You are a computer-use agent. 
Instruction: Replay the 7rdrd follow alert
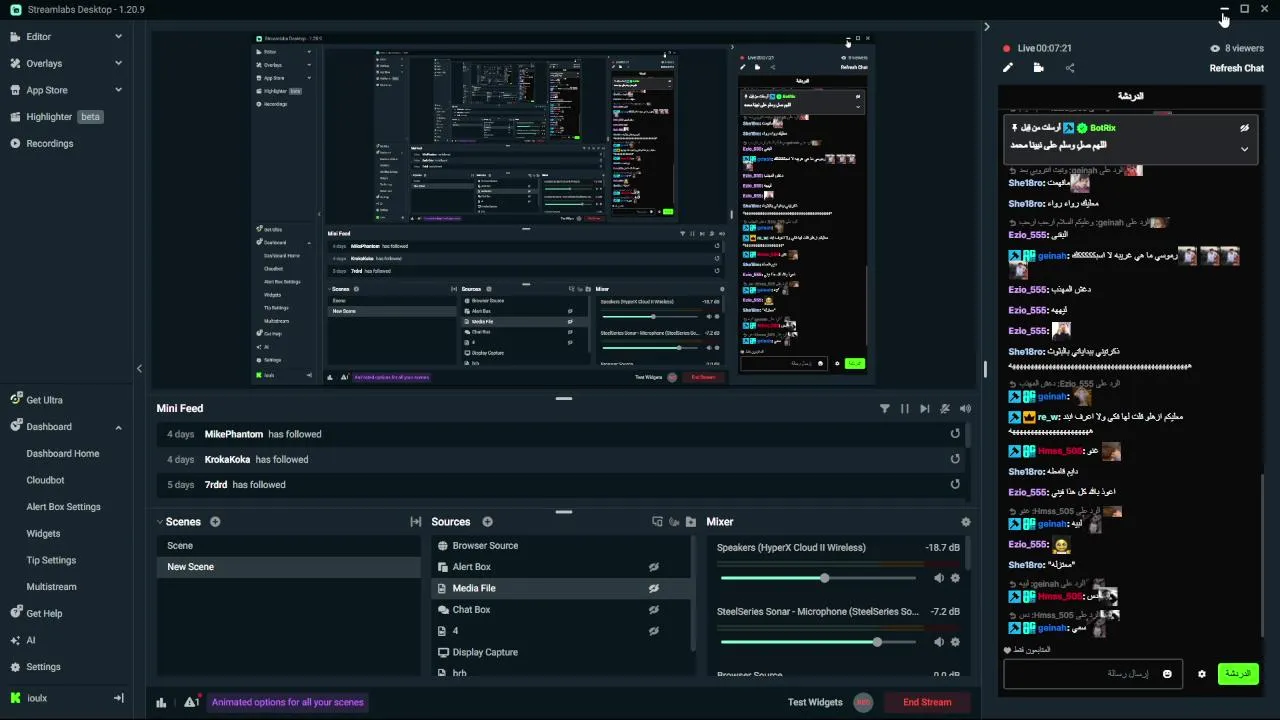tap(955, 484)
